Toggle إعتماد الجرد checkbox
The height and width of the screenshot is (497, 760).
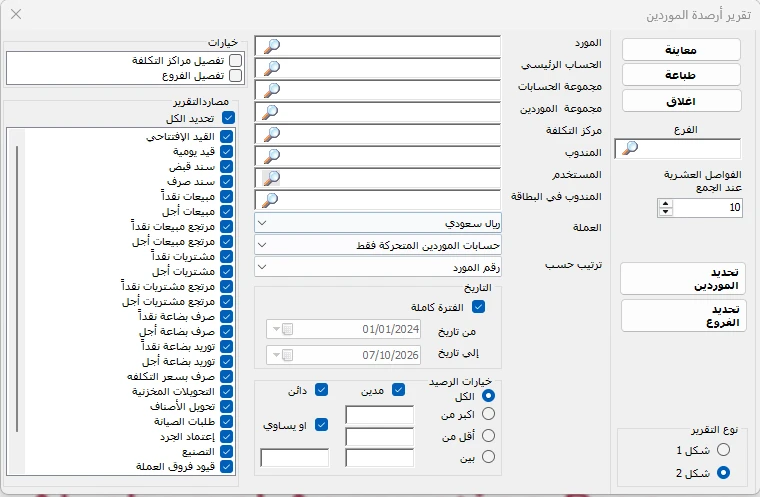[226, 437]
